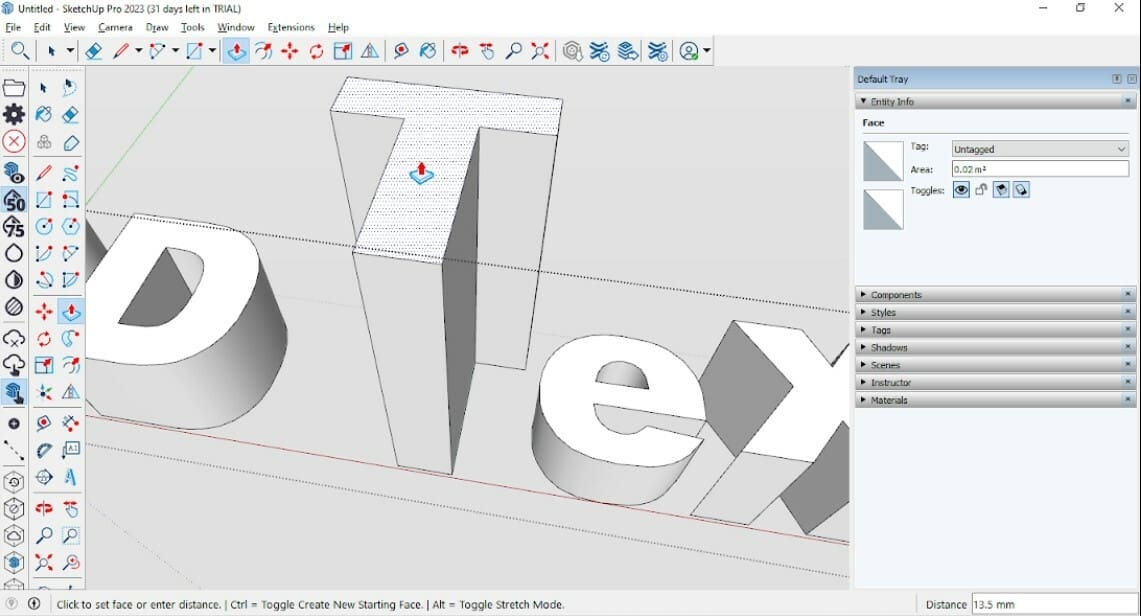The image size is (1141, 616).
Task: Open the Select tool dropdown arrow in top toolbar
Action: point(70,51)
